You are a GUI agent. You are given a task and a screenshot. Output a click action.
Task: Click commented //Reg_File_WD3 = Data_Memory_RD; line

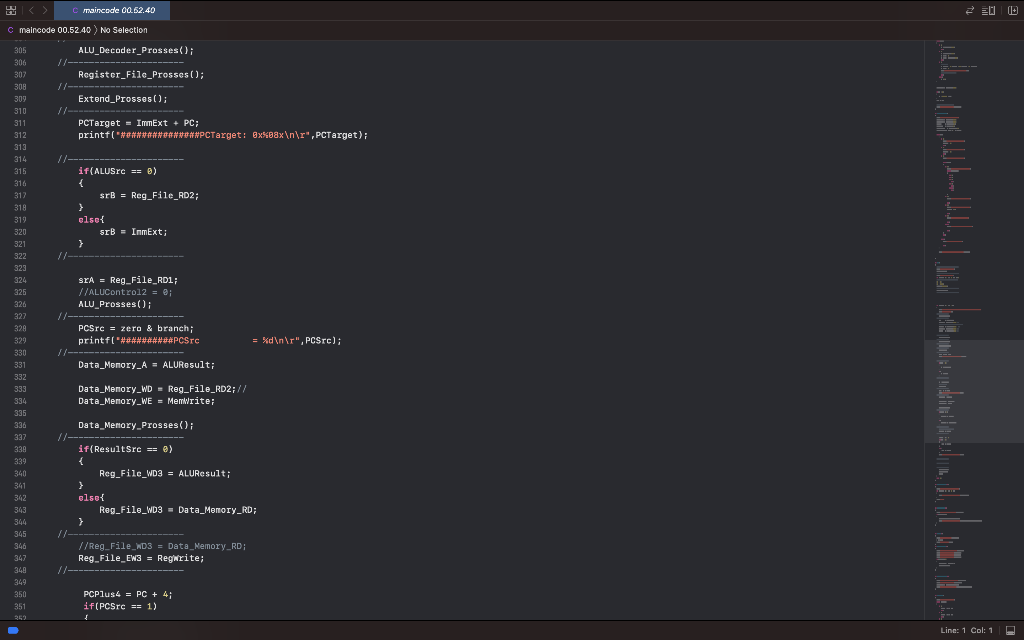click(162, 546)
